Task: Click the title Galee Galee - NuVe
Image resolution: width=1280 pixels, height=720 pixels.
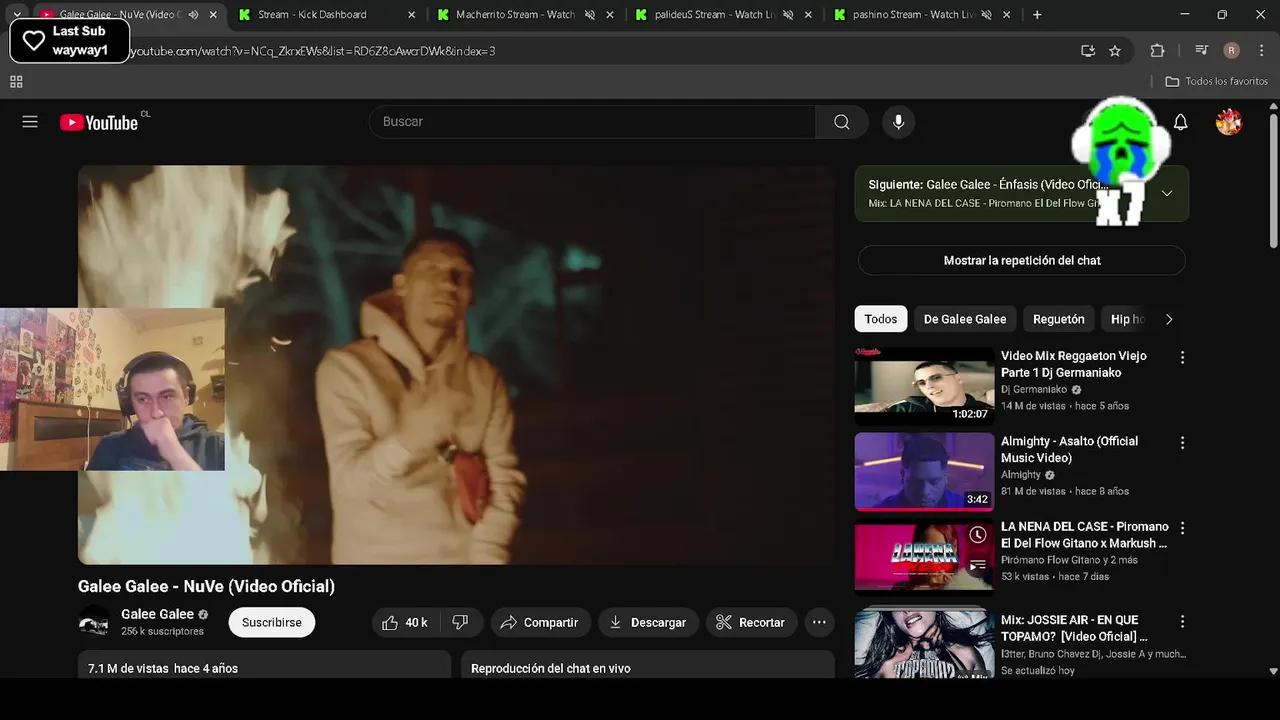Action: [x=206, y=586]
